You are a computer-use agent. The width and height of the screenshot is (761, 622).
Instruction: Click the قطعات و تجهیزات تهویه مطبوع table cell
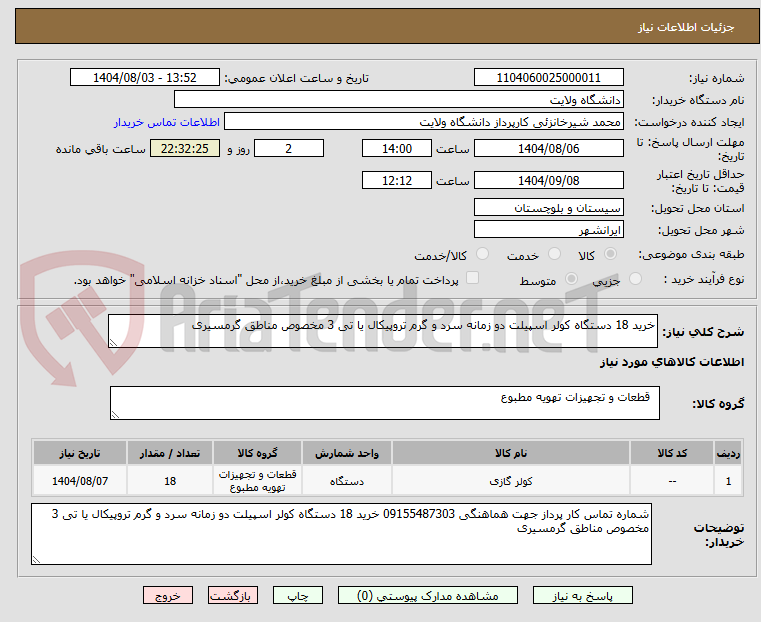(x=257, y=481)
